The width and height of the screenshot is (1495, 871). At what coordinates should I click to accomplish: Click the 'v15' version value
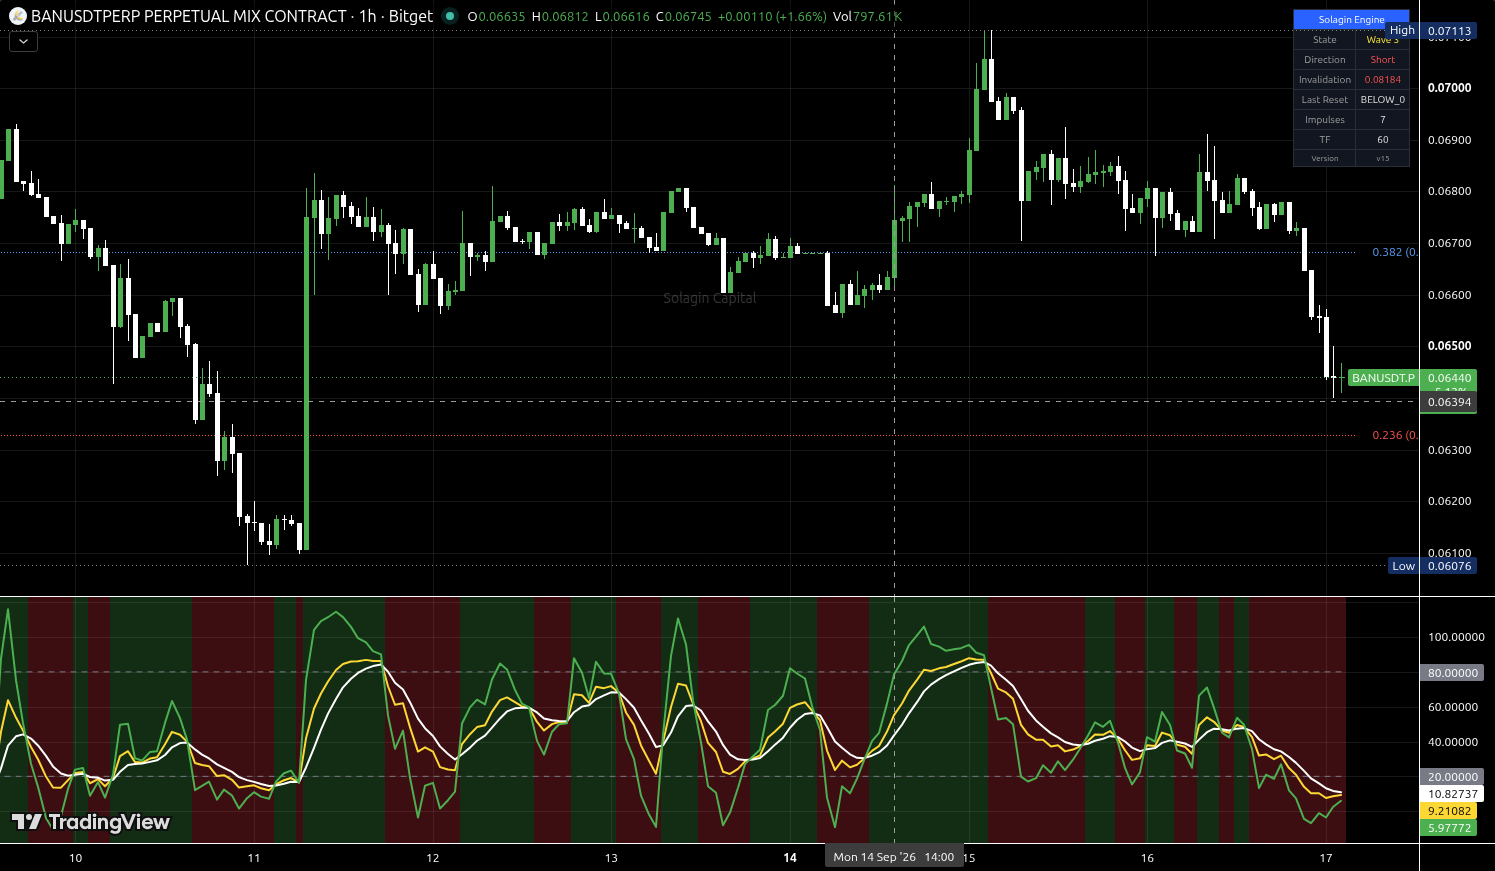coord(1382,158)
